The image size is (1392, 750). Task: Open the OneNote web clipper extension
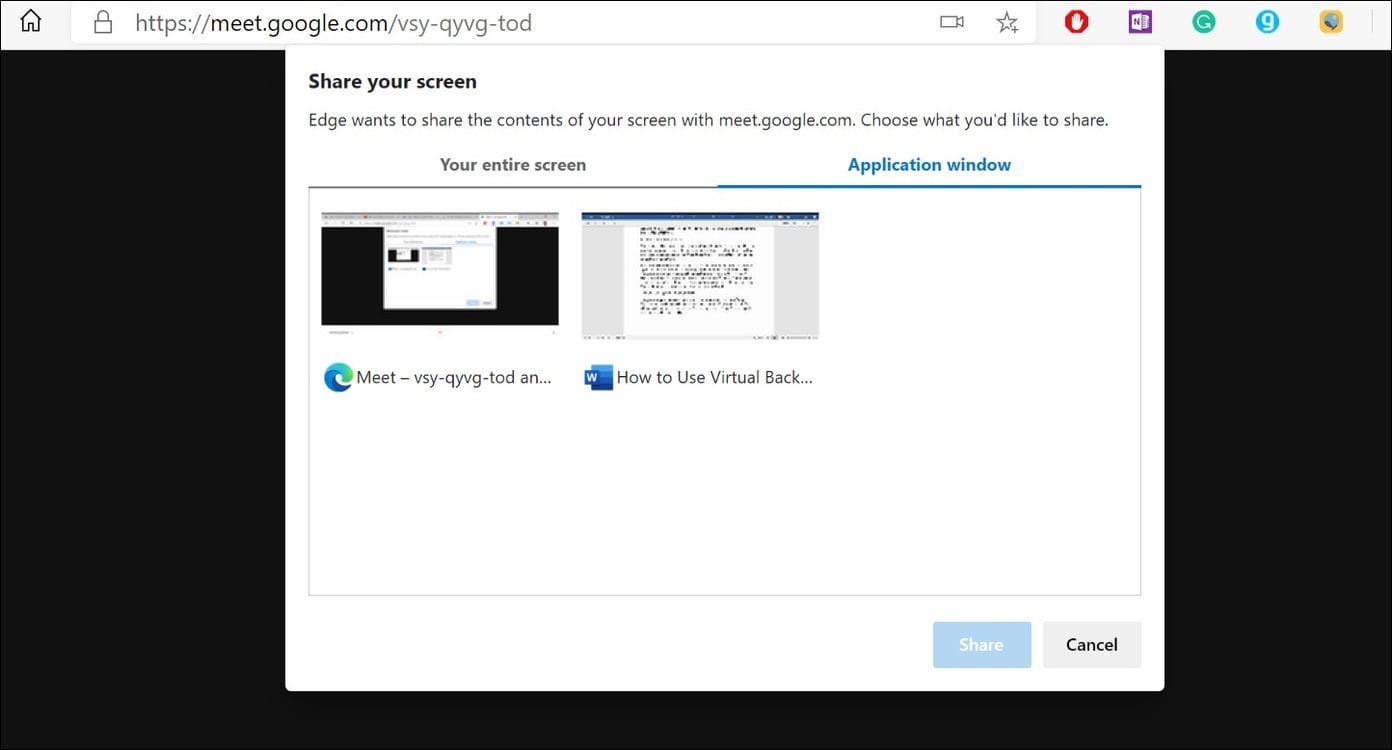1140,21
